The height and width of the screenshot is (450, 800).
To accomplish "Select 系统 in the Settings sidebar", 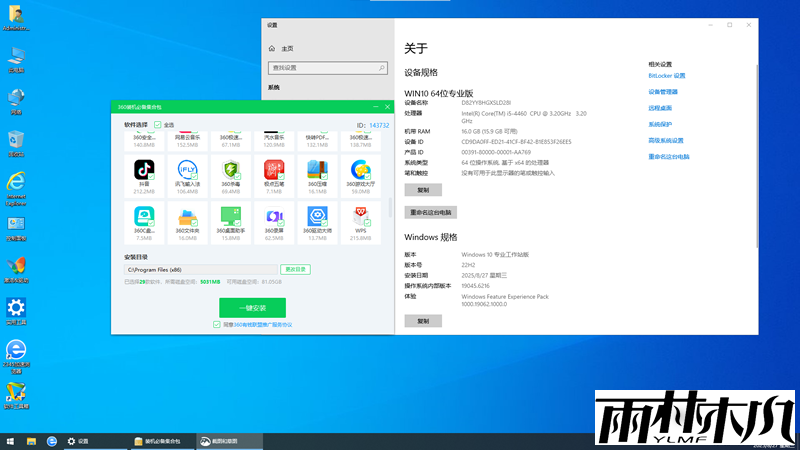I will coord(274,87).
